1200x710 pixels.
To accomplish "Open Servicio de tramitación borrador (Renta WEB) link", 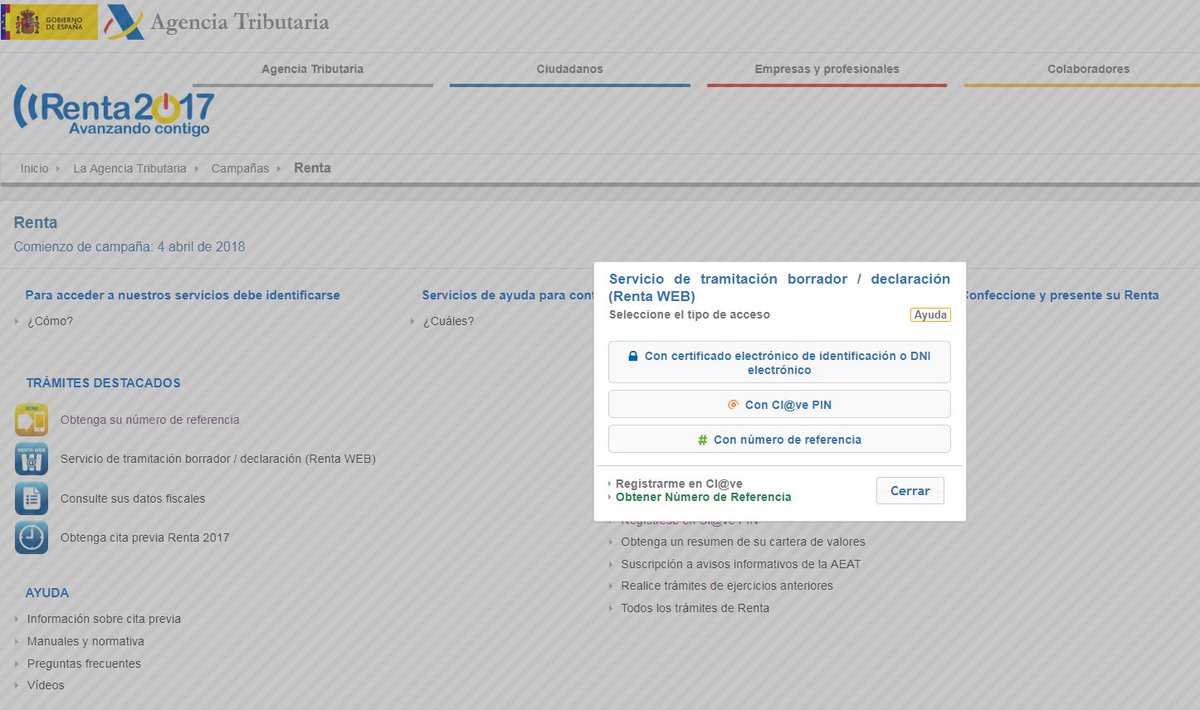I will point(218,459).
